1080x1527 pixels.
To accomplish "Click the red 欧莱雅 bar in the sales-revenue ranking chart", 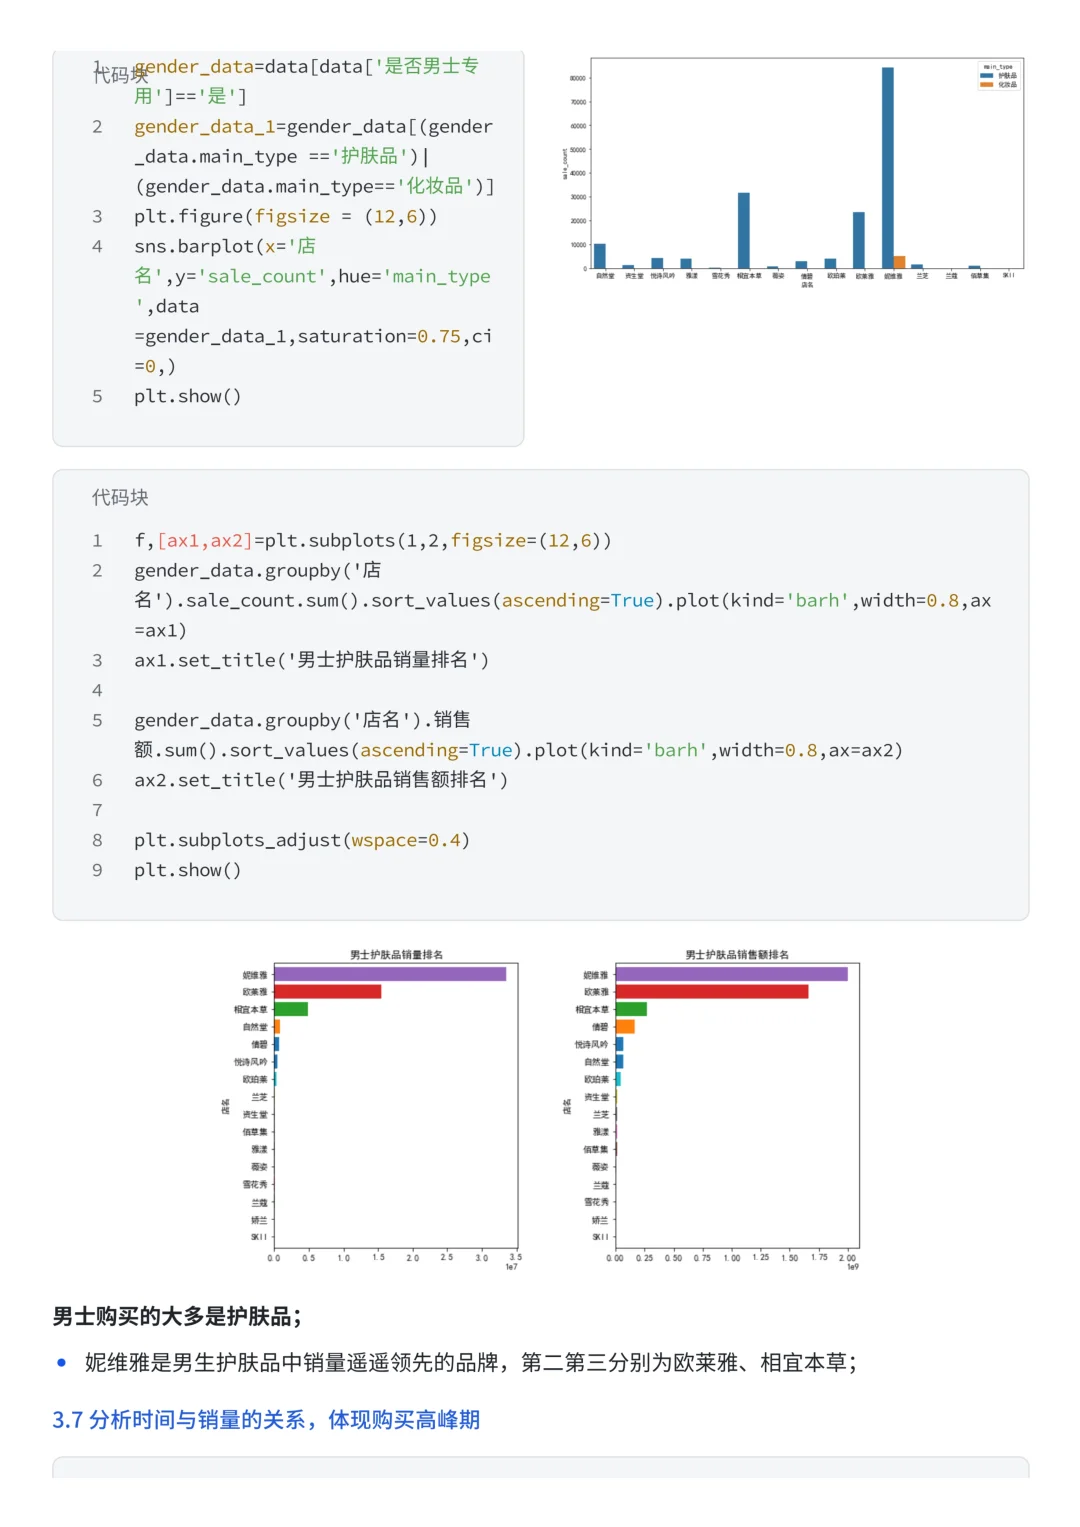I will coord(711,992).
